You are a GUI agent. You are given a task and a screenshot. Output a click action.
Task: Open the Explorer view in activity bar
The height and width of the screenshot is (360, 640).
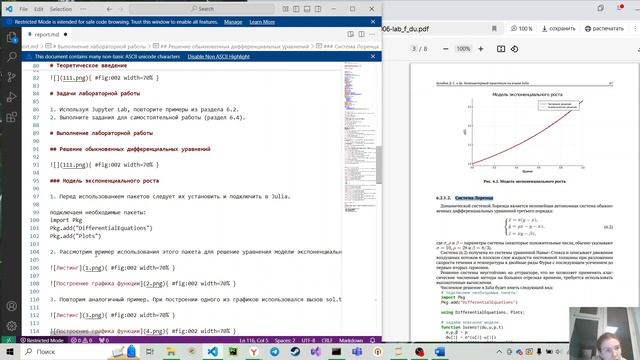point(11,37)
